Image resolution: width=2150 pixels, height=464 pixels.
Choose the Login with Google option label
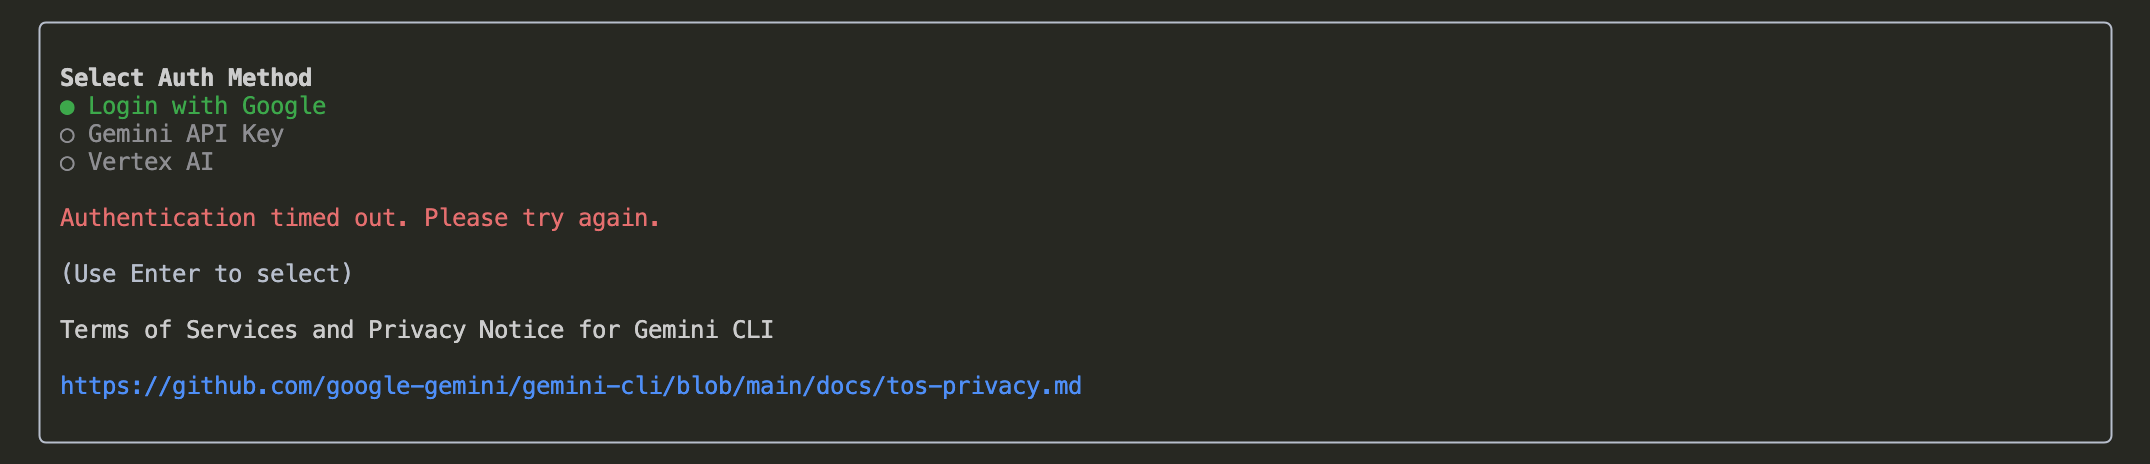[207, 106]
